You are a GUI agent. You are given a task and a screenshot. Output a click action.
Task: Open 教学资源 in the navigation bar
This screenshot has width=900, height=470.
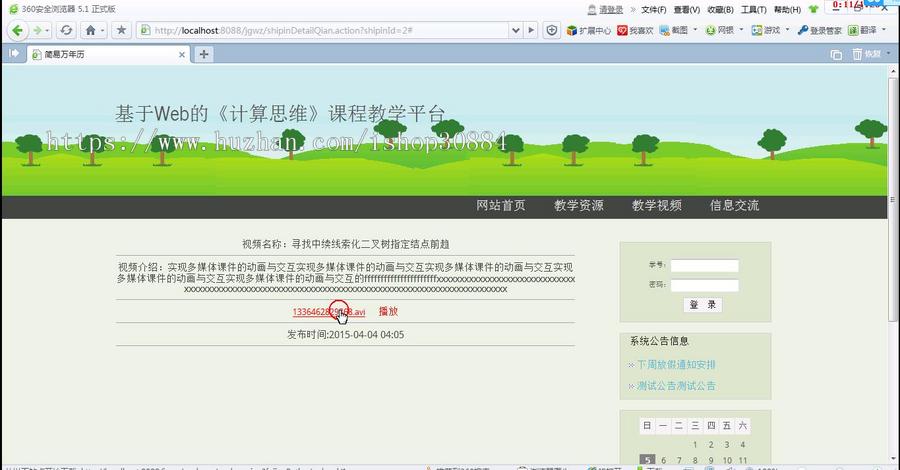pos(579,205)
